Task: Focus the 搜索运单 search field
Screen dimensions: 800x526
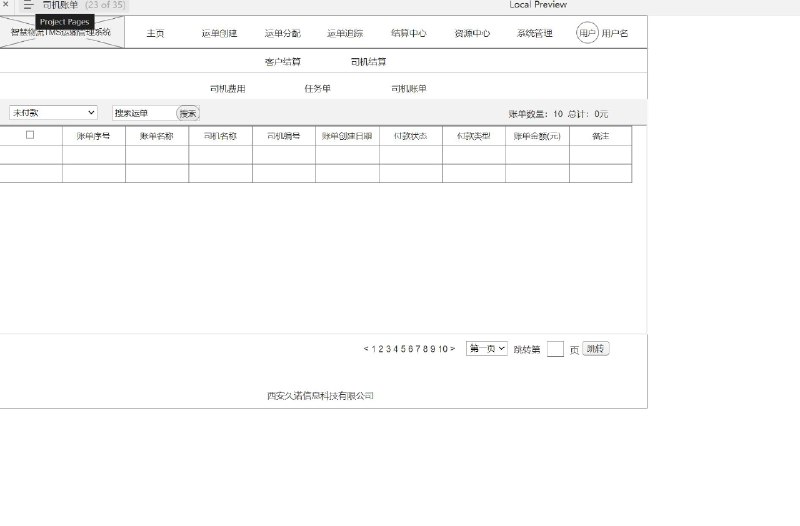Action: pos(144,113)
